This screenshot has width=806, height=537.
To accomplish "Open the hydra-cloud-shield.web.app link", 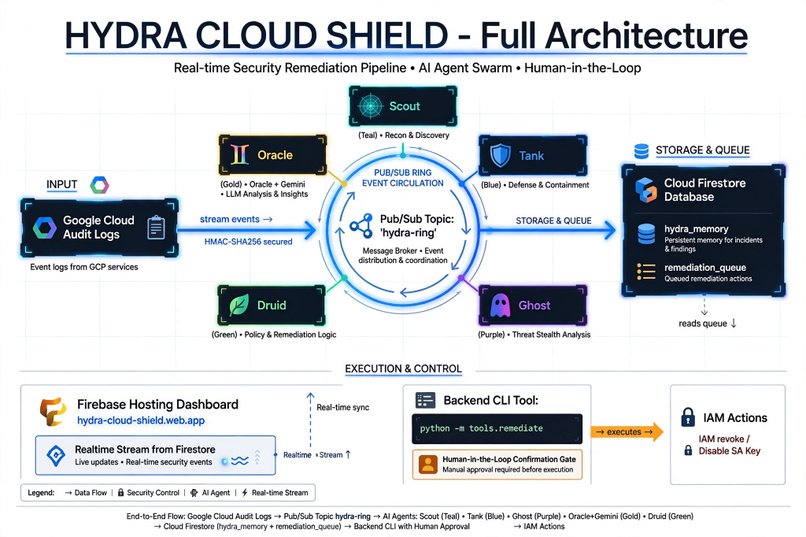I will (x=141, y=420).
